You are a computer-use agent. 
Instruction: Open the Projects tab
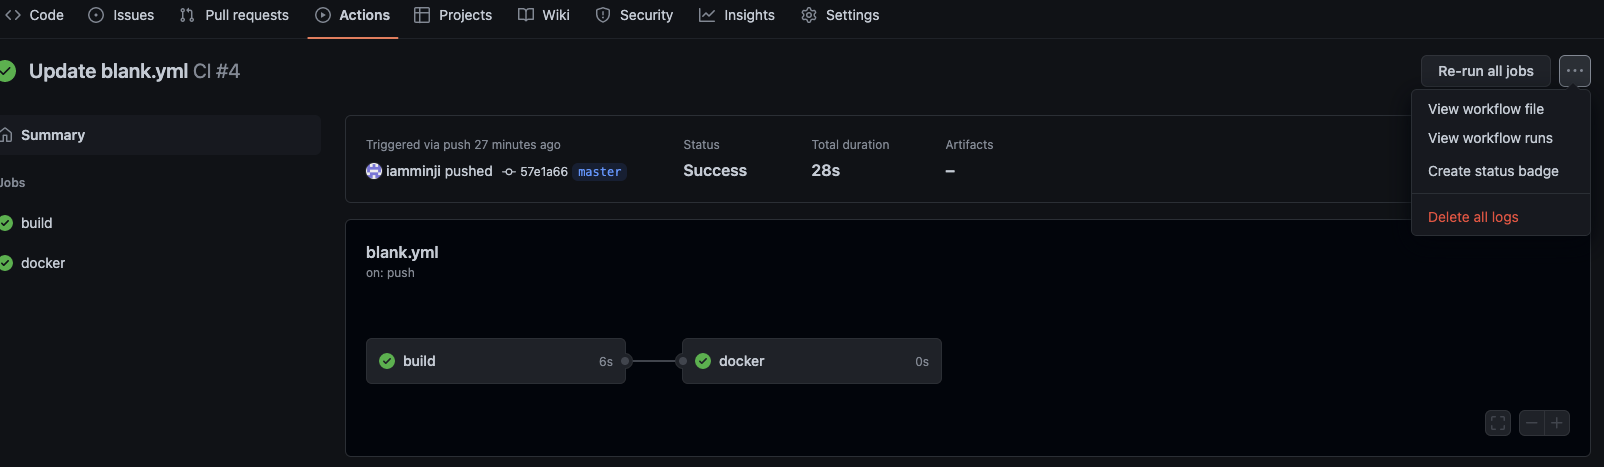click(x=453, y=15)
